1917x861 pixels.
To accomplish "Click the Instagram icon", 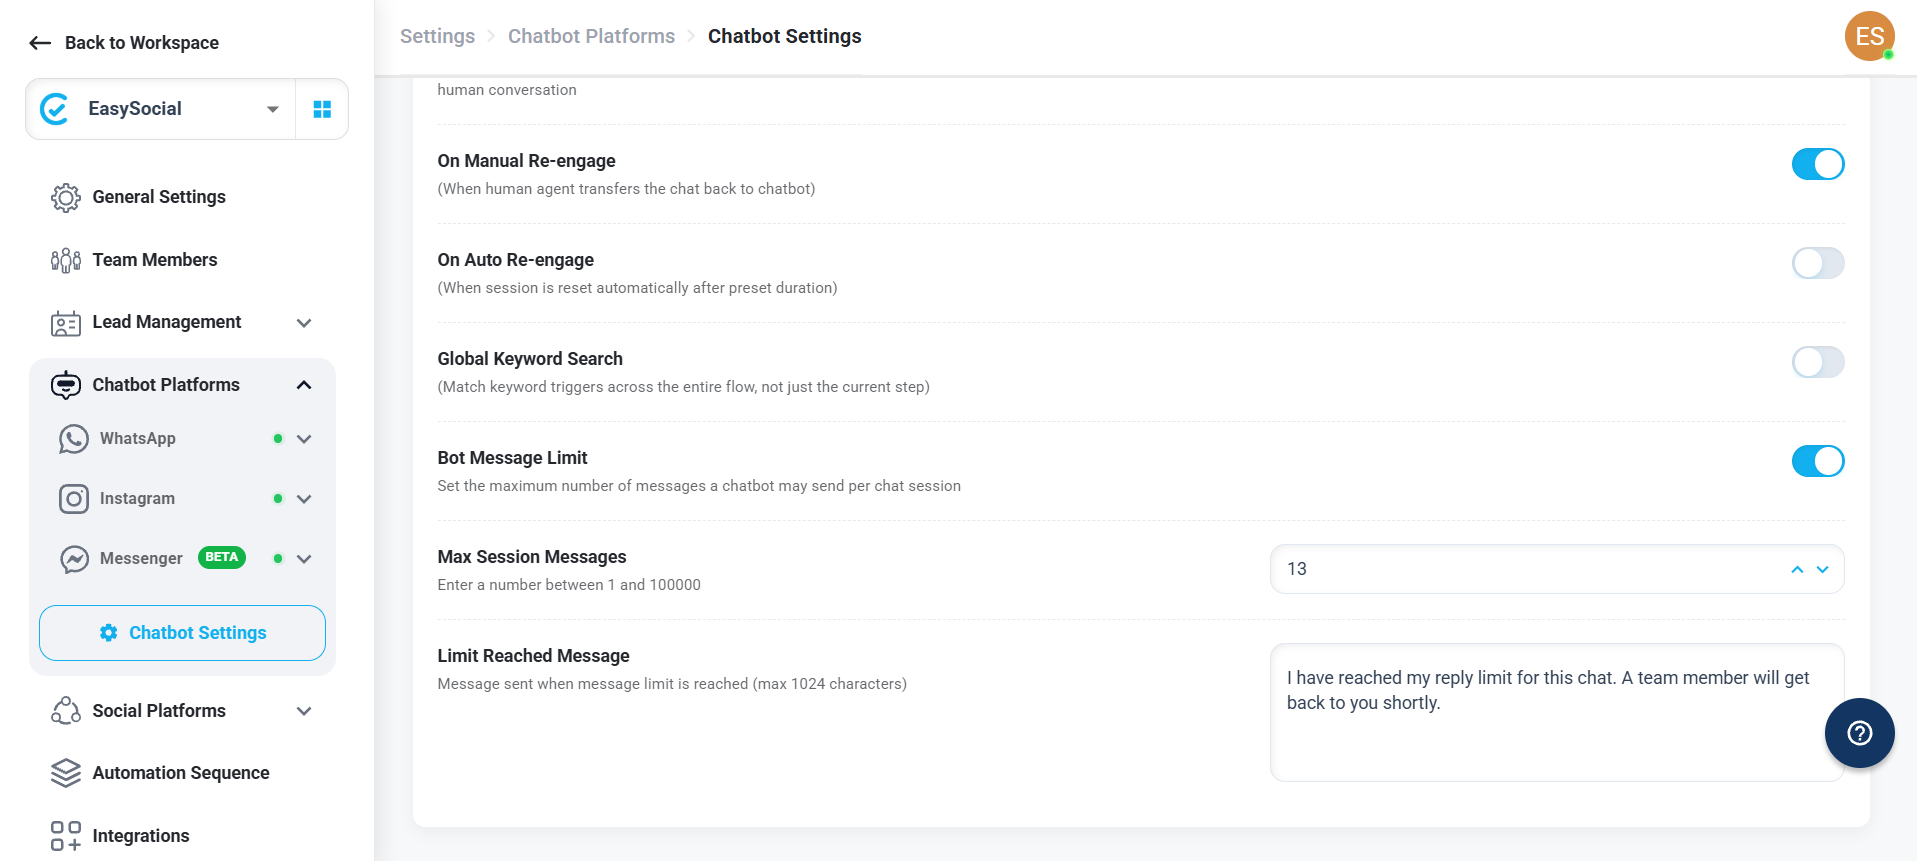I will [x=74, y=499].
